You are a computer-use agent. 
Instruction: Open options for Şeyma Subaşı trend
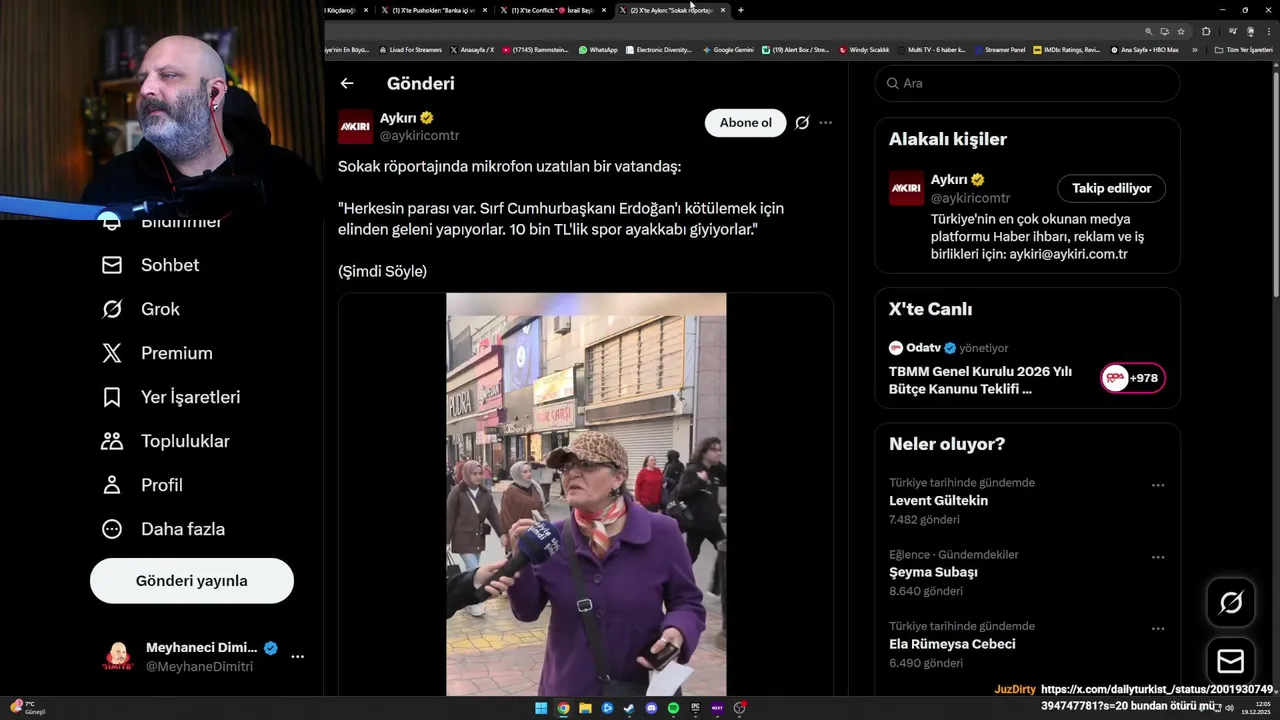point(1158,557)
